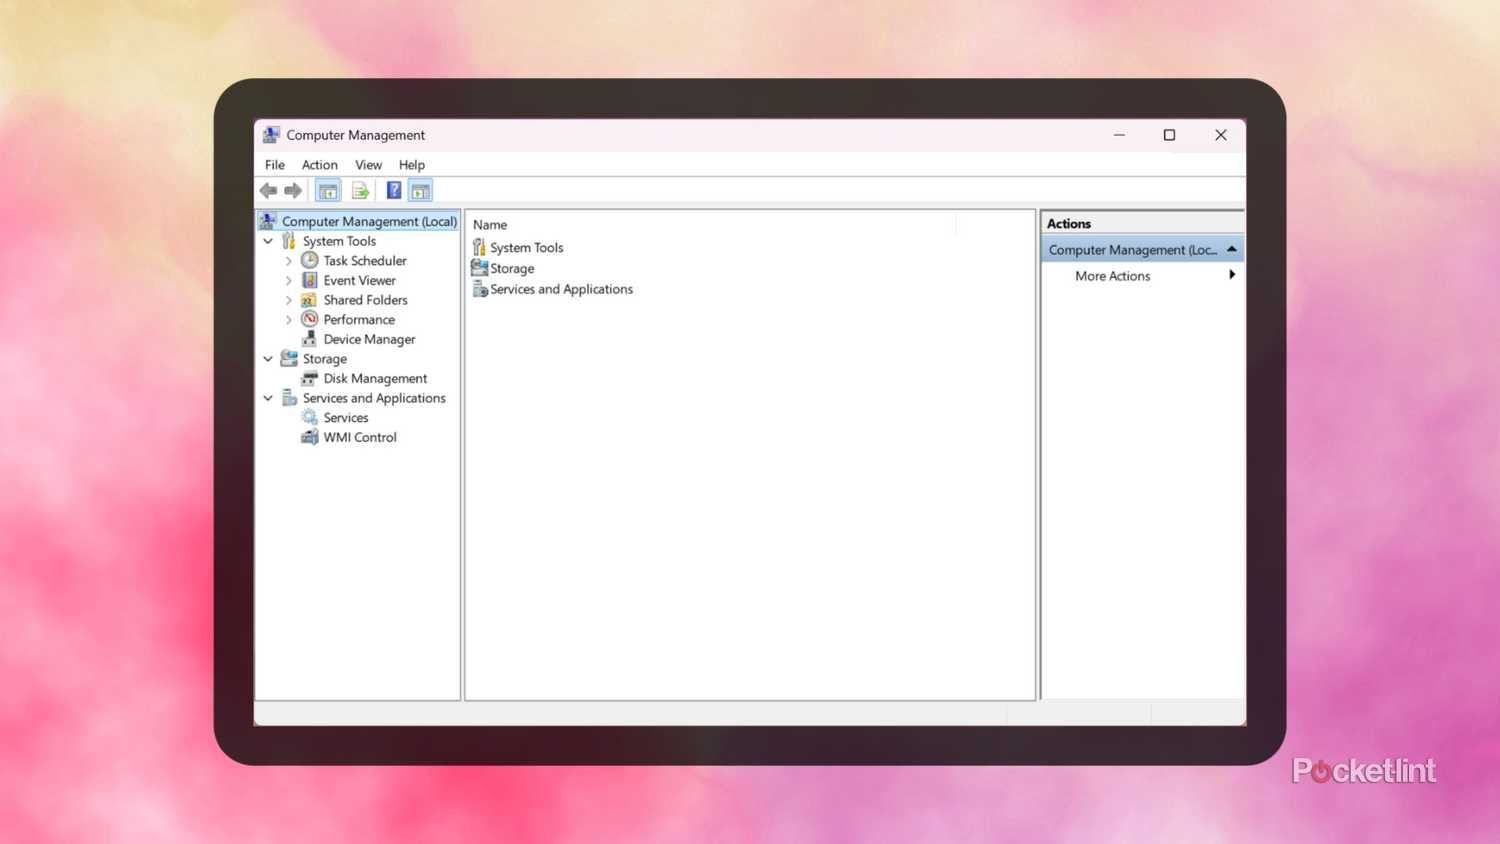Screen dimensions: 1500x844
Task: Click the Event Viewer icon
Action: pyautogui.click(x=308, y=280)
